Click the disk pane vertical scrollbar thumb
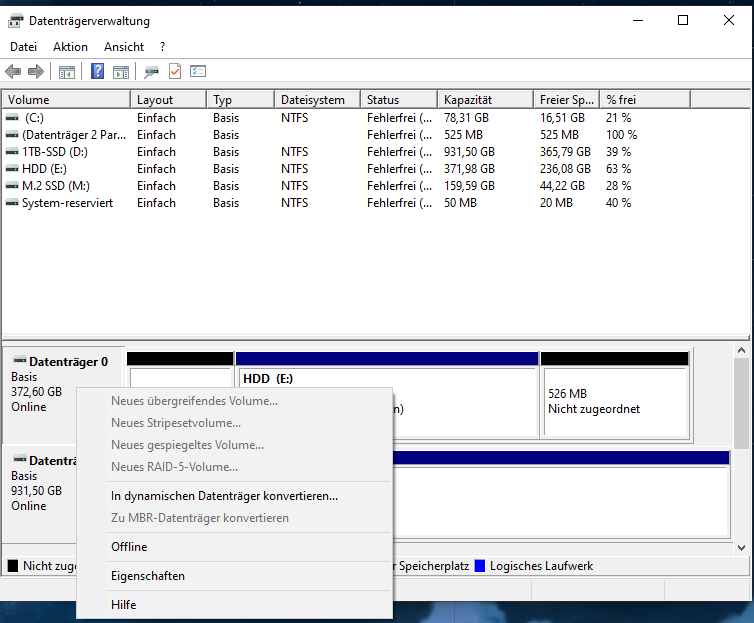The image size is (754, 623). (741, 403)
